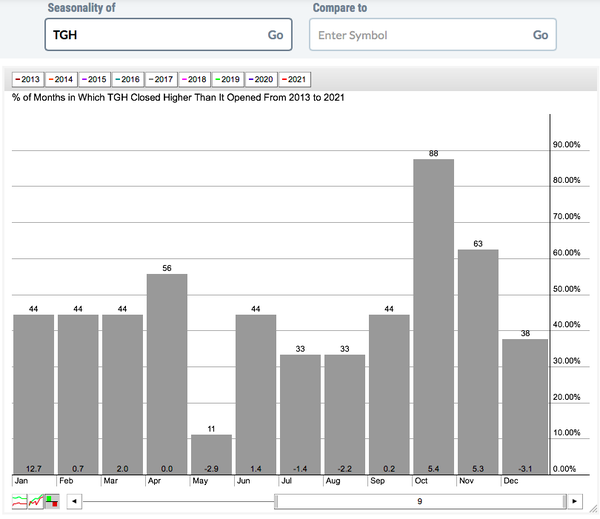Click the May bar showing 11
Image resolution: width=600 pixels, height=519 pixels.
[x=211, y=454]
